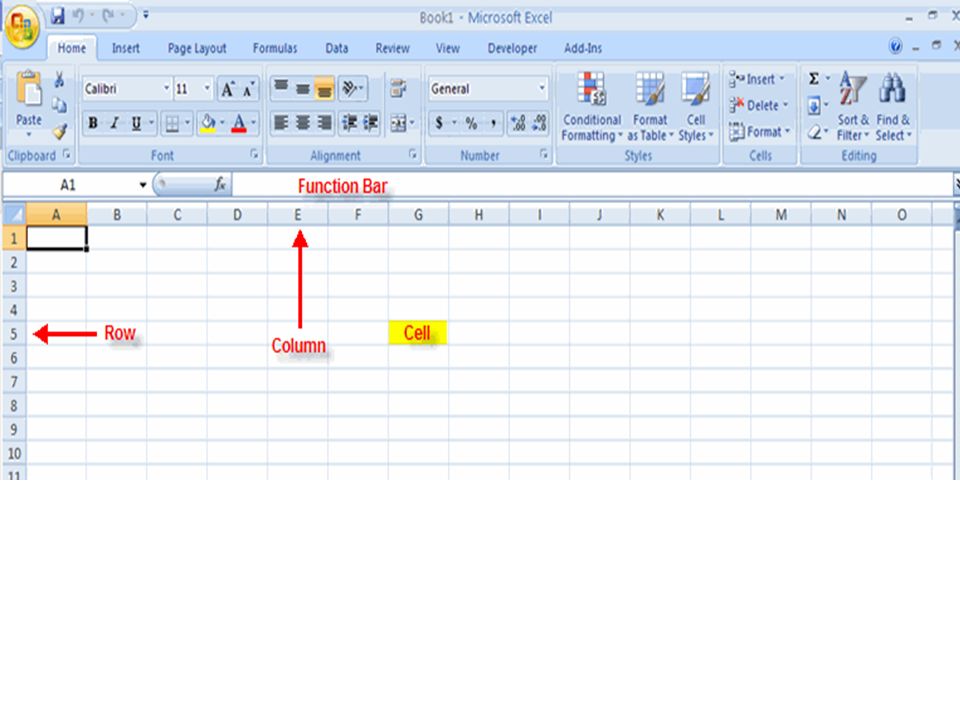Click the Select All corner button
Image resolution: width=960 pixels, height=720 pixels.
point(15,214)
